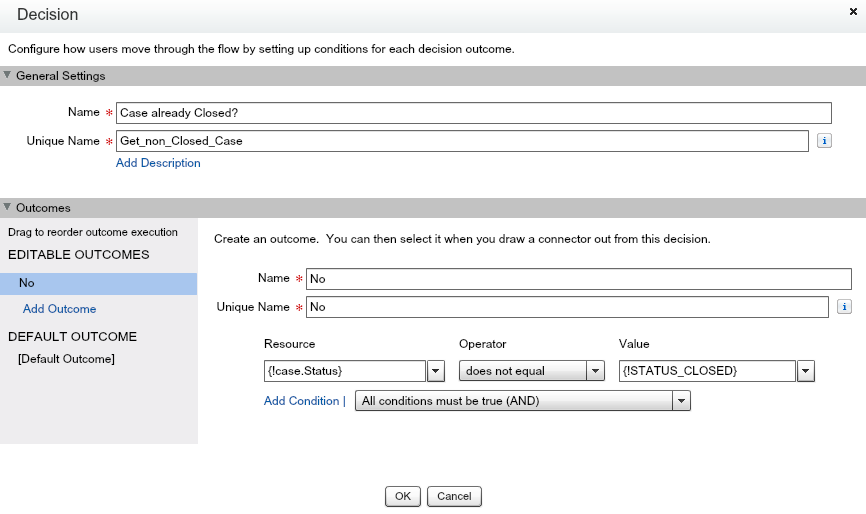Click the outcome Name field

(578, 279)
